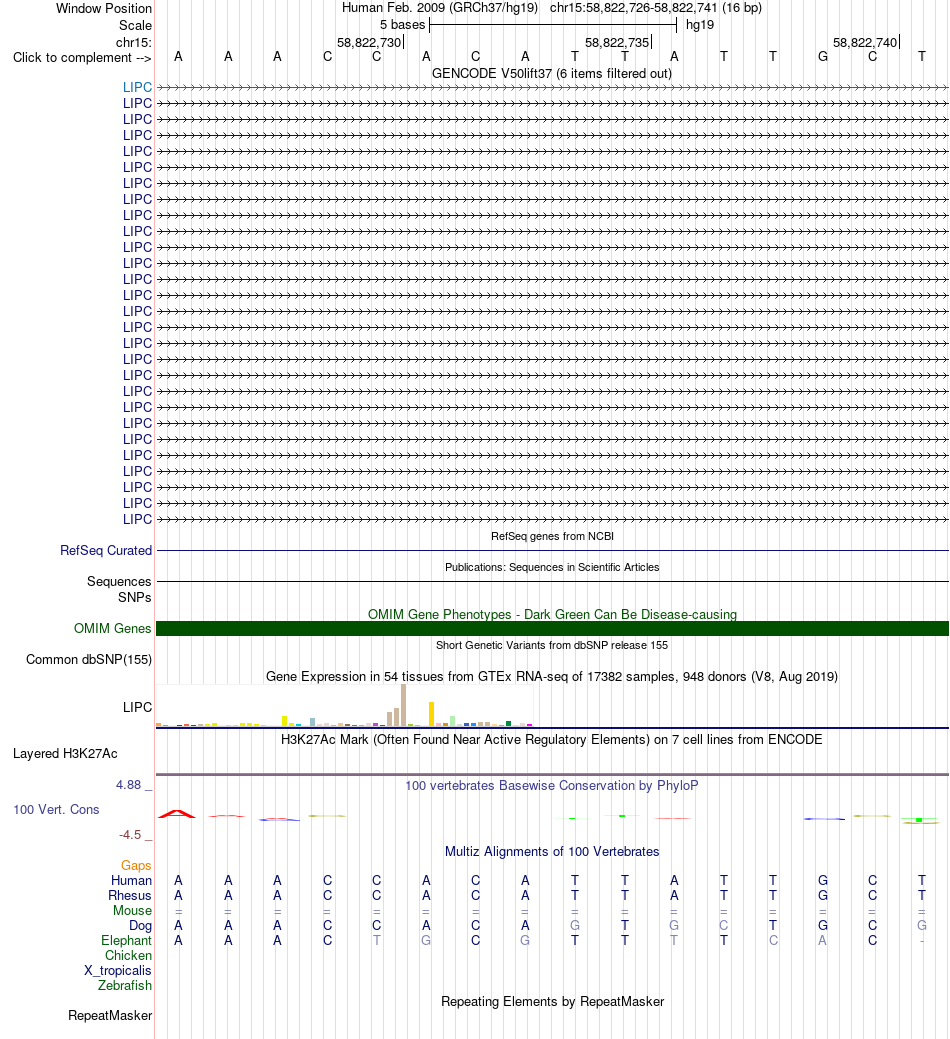Click the 'RepeatMasker' track label

(110, 1016)
